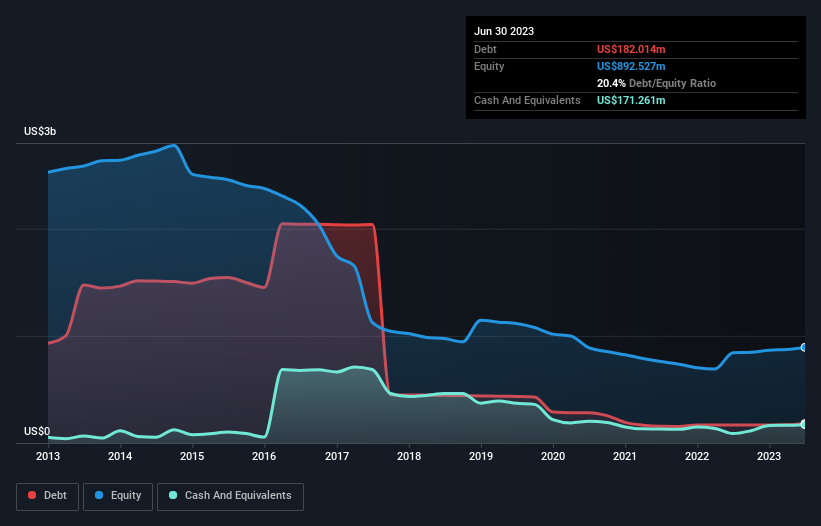Click the Equity row label in tooltip
821x526 pixels.
coord(489,66)
